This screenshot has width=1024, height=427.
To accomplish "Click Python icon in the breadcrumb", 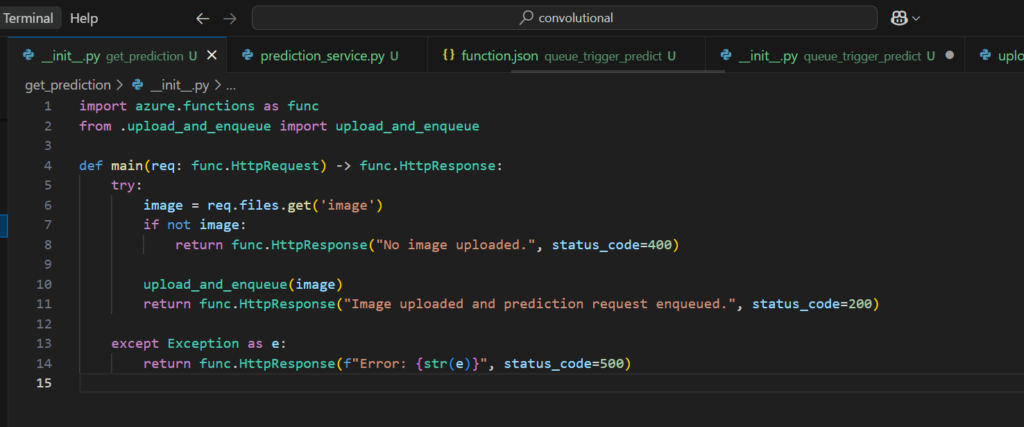I will 138,85.
